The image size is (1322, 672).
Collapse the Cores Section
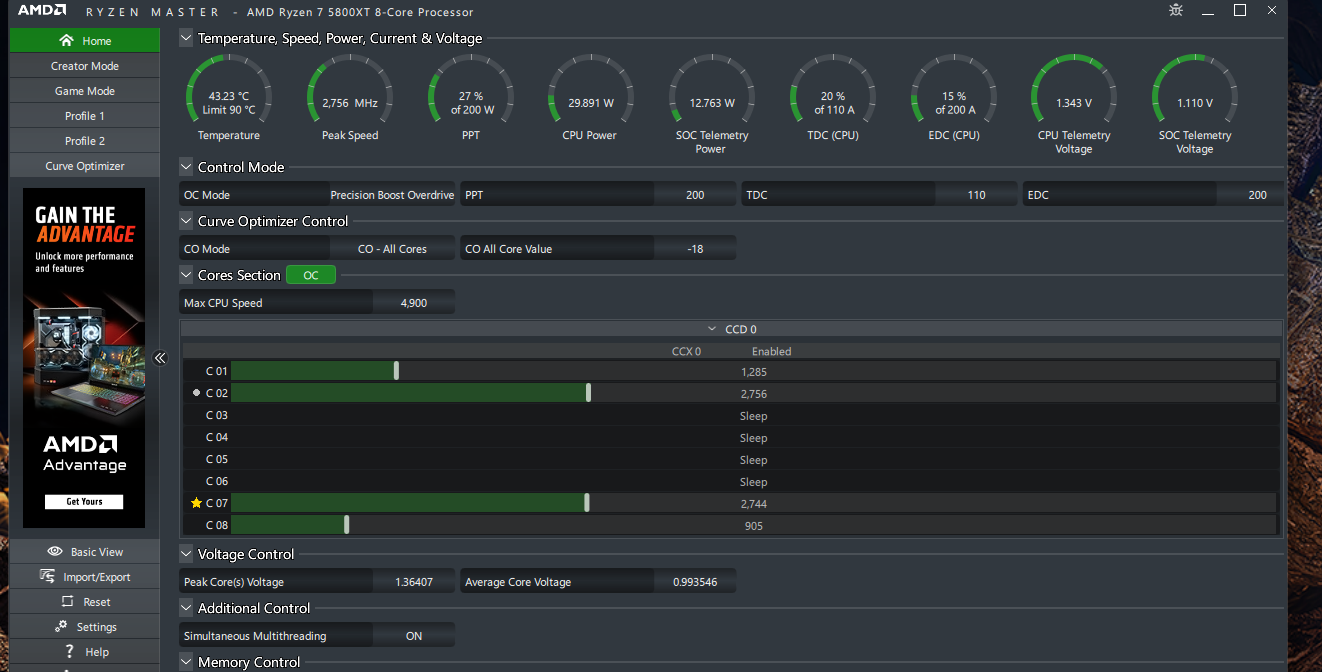pyautogui.click(x=186, y=275)
